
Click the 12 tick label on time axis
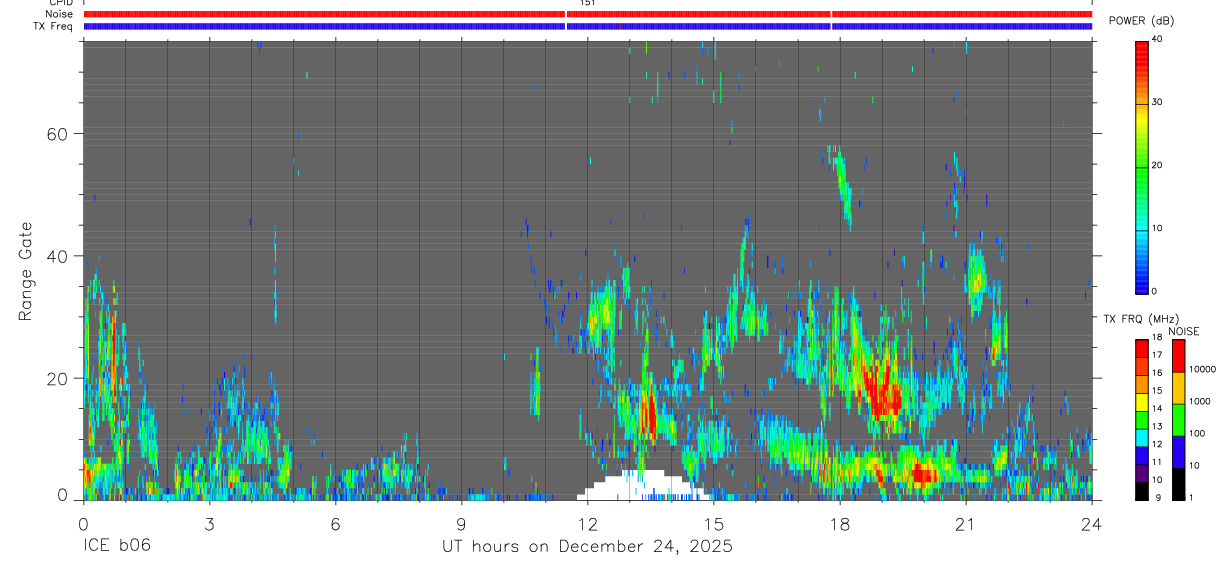click(x=587, y=525)
